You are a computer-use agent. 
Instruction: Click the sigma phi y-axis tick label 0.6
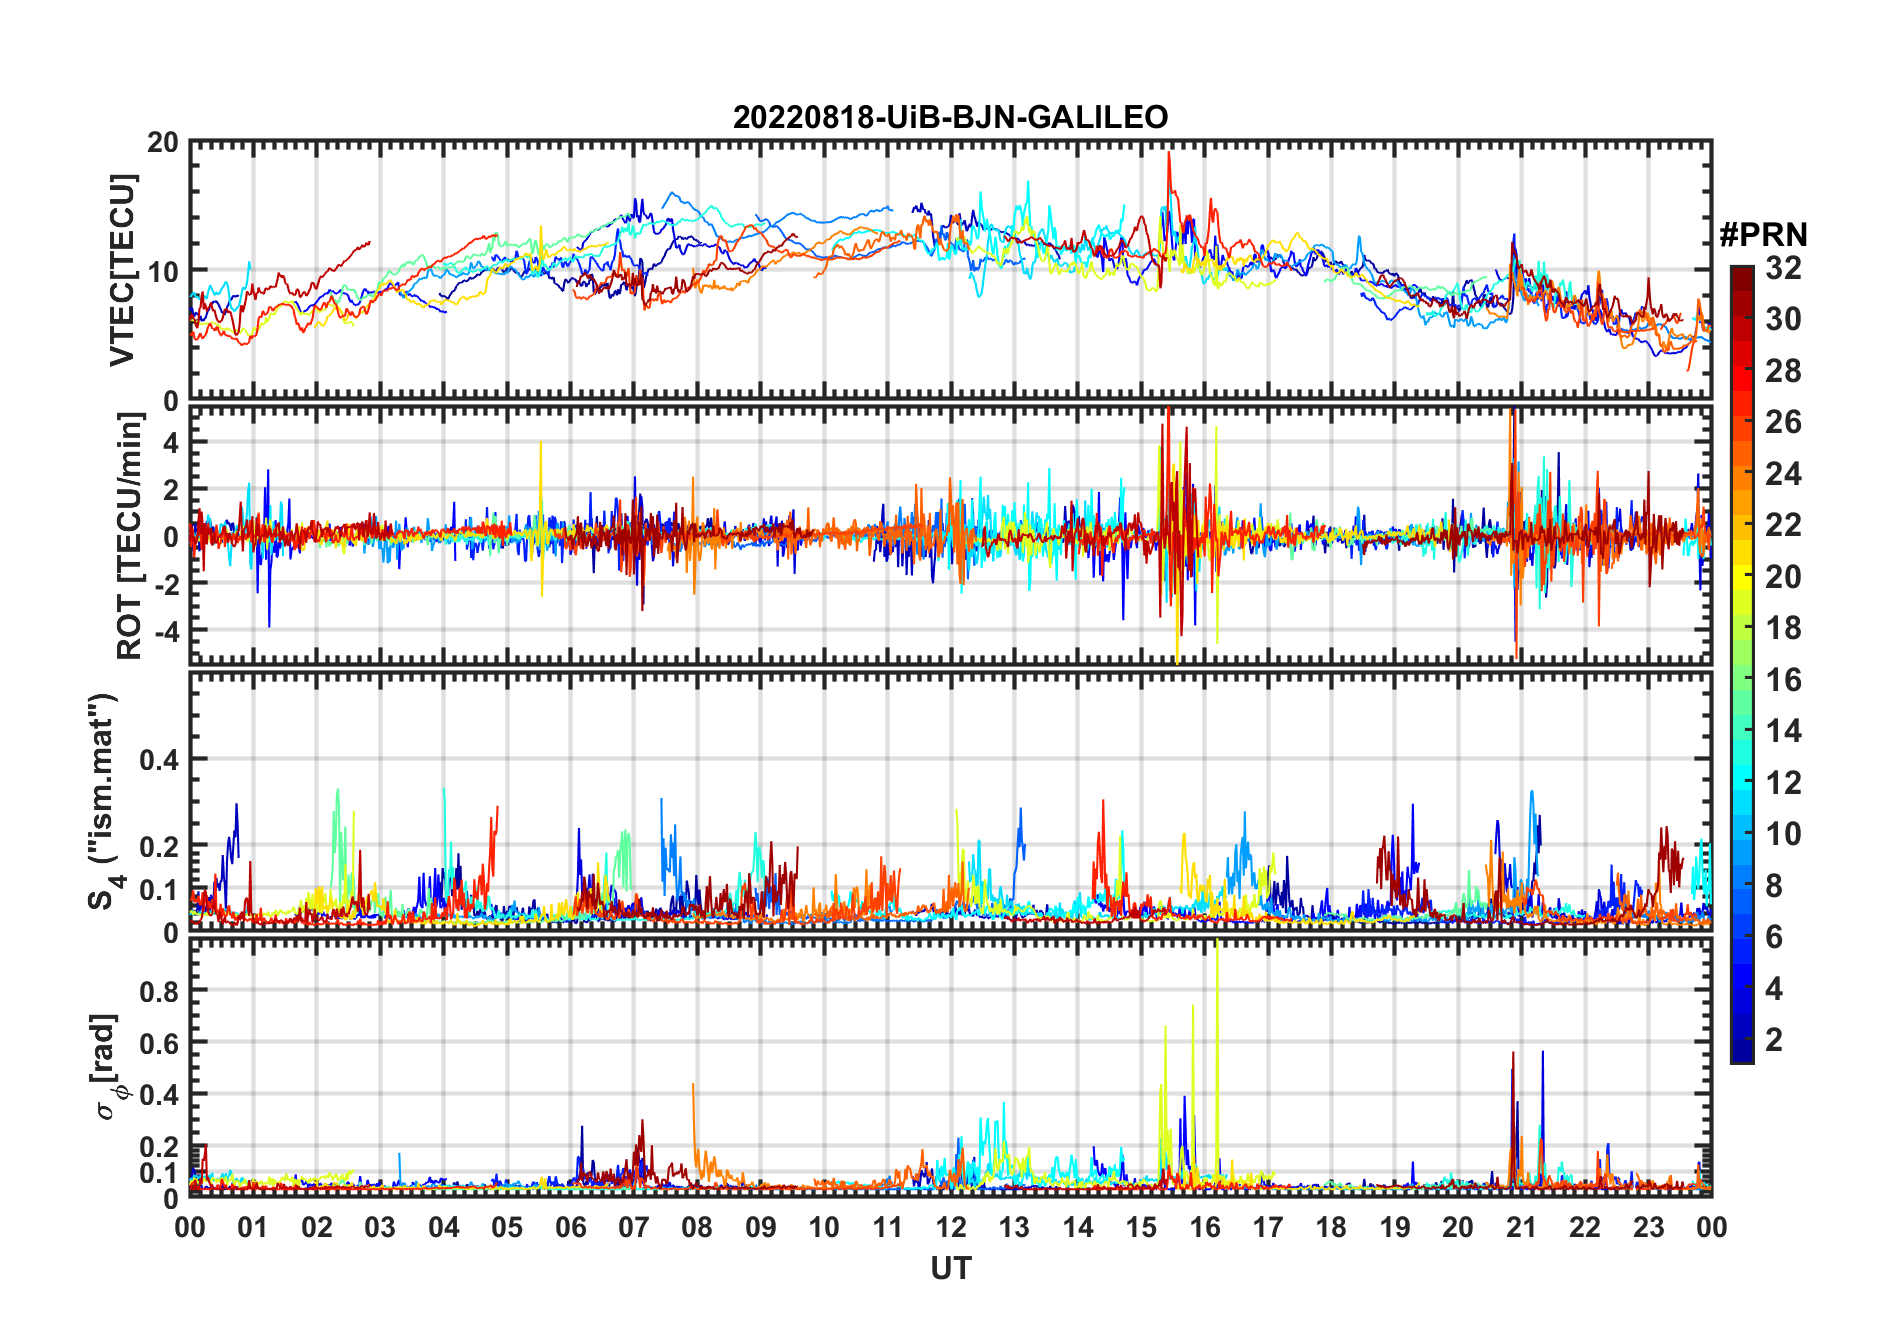pos(159,1043)
